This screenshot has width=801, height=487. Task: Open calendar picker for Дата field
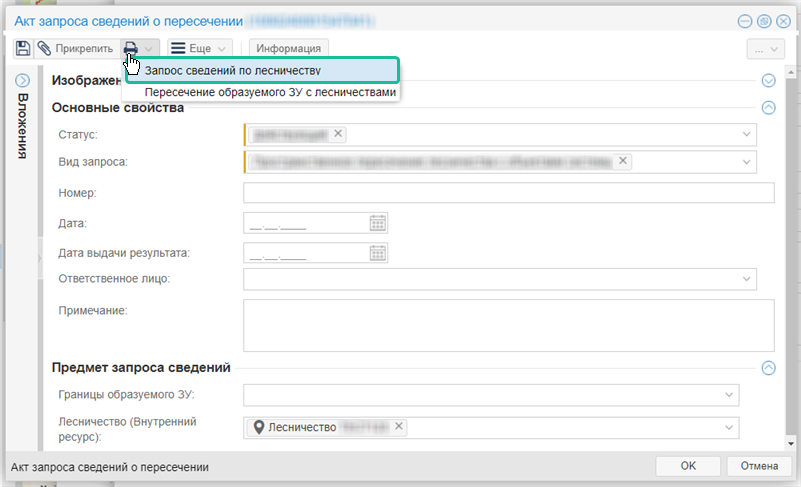coord(377,223)
